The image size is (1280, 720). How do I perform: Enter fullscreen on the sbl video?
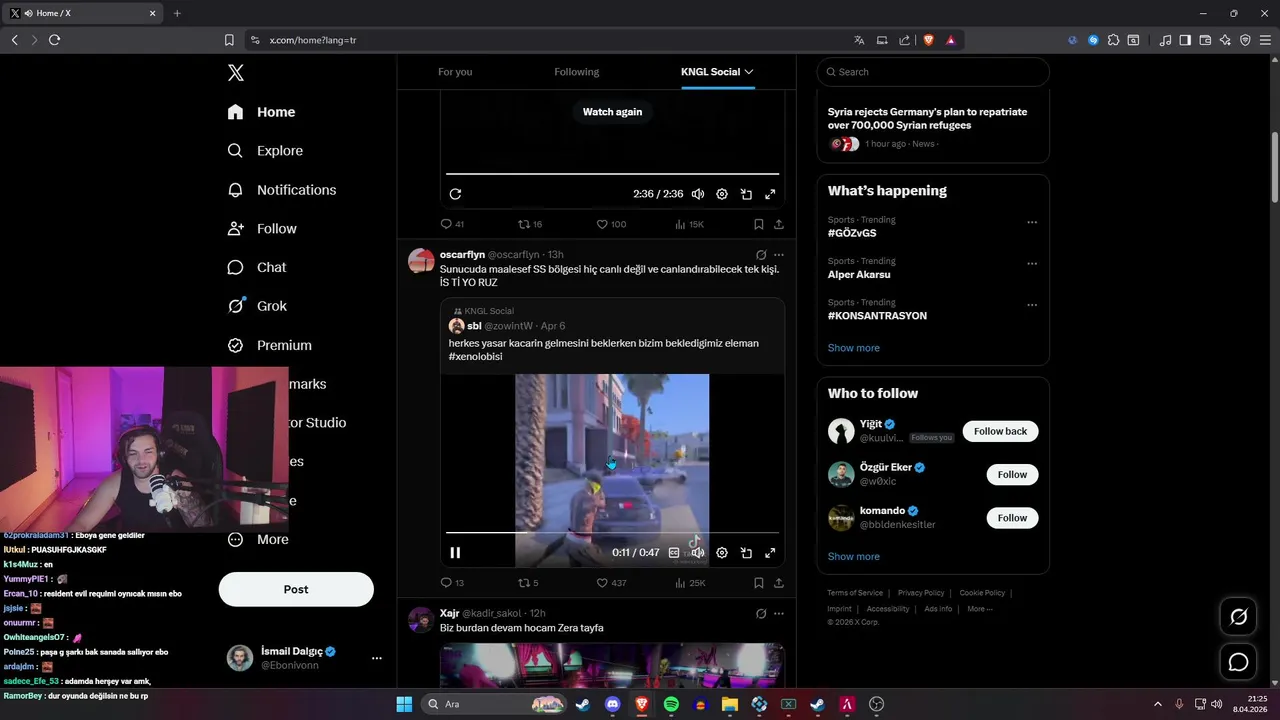(x=770, y=552)
